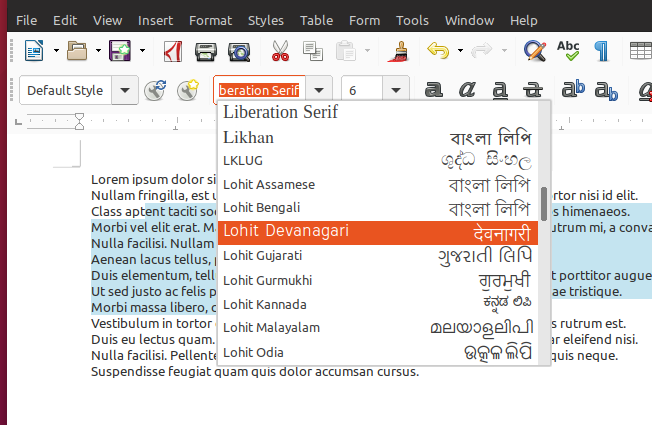Click the Copy icon

point(313,51)
